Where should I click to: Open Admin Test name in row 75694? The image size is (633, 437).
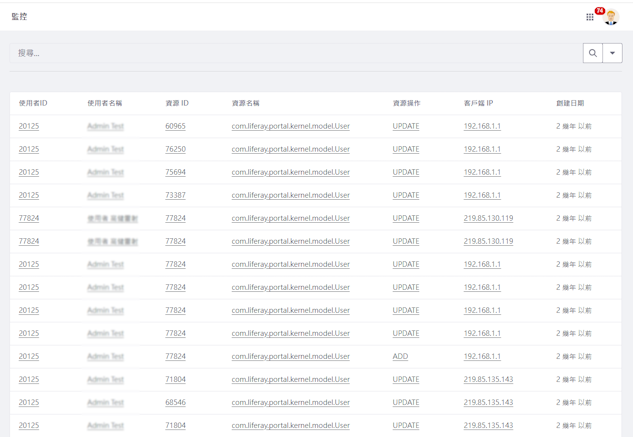click(105, 172)
